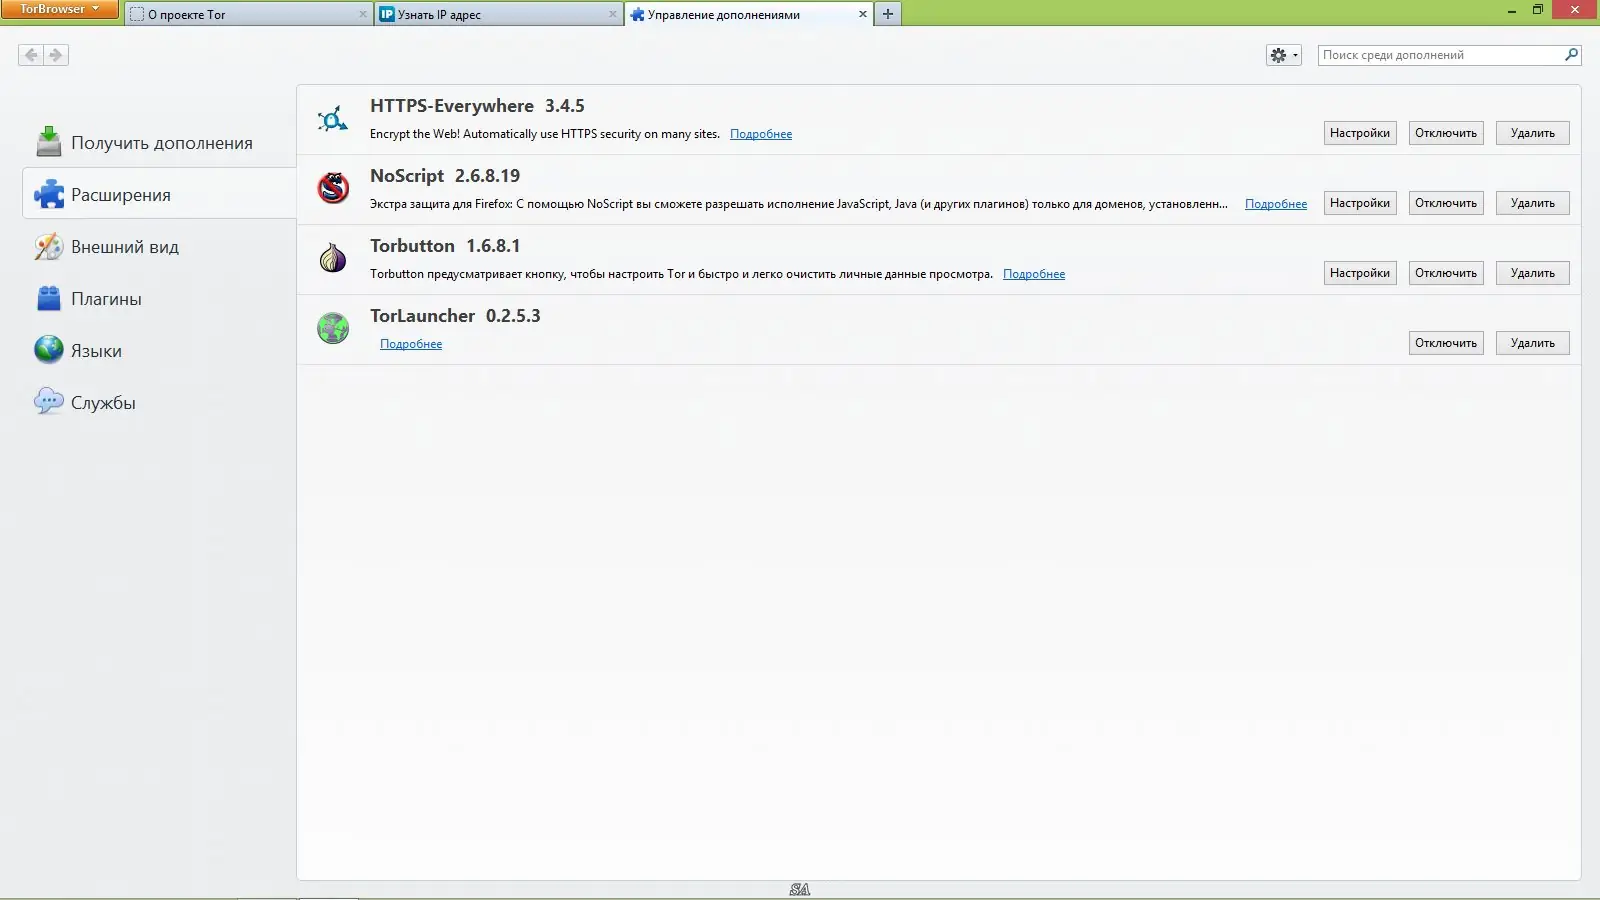Screen dimensions: 1600x900
Task: Close the 'О проекте Tor' tab
Action: (363, 14)
